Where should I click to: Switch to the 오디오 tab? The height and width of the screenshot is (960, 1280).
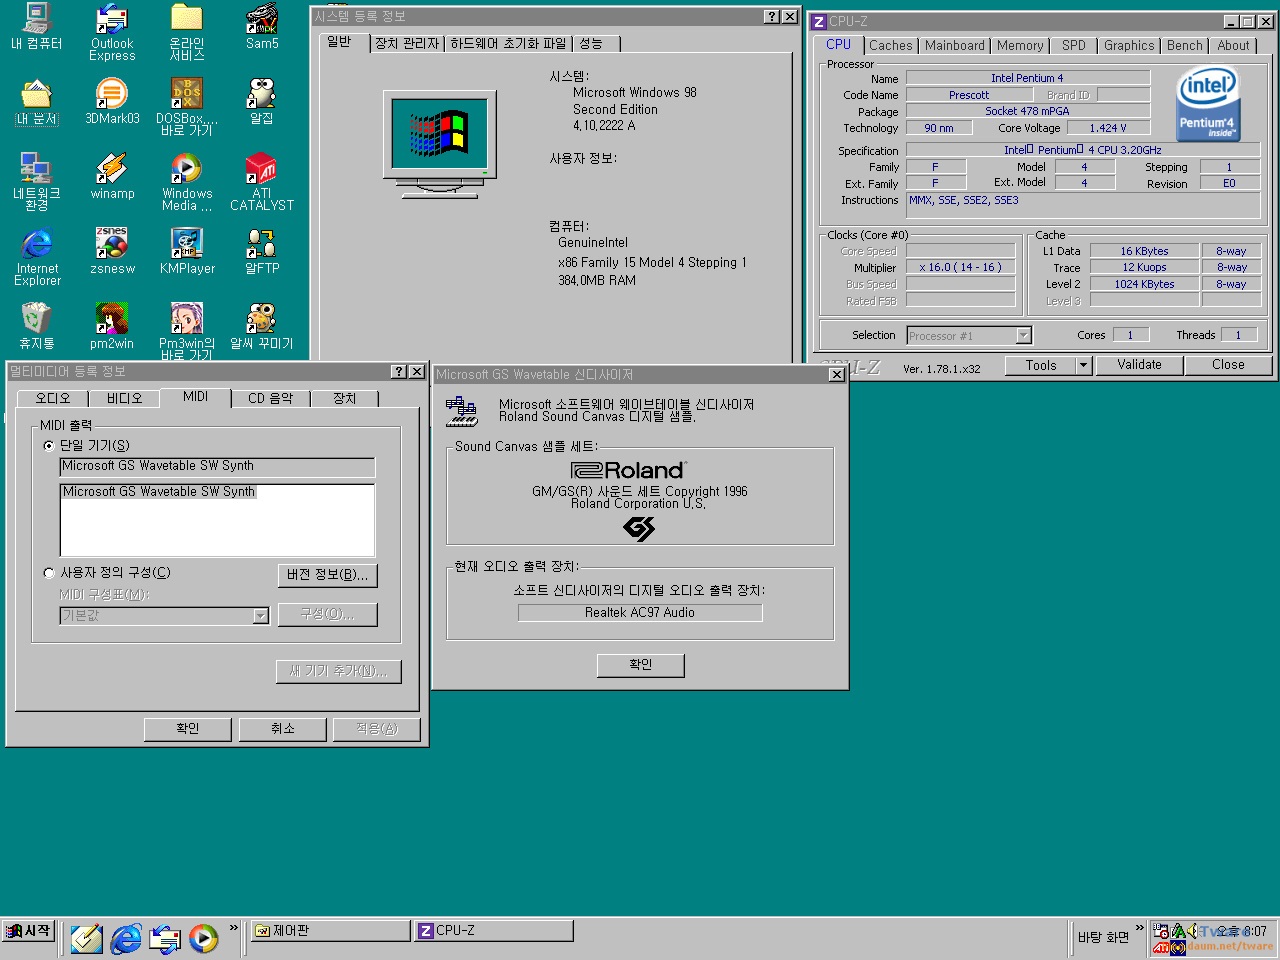click(54, 398)
